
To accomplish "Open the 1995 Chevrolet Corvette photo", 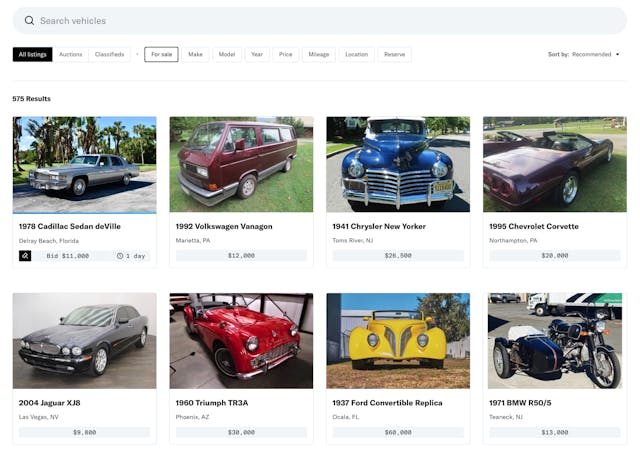I will tap(555, 164).
